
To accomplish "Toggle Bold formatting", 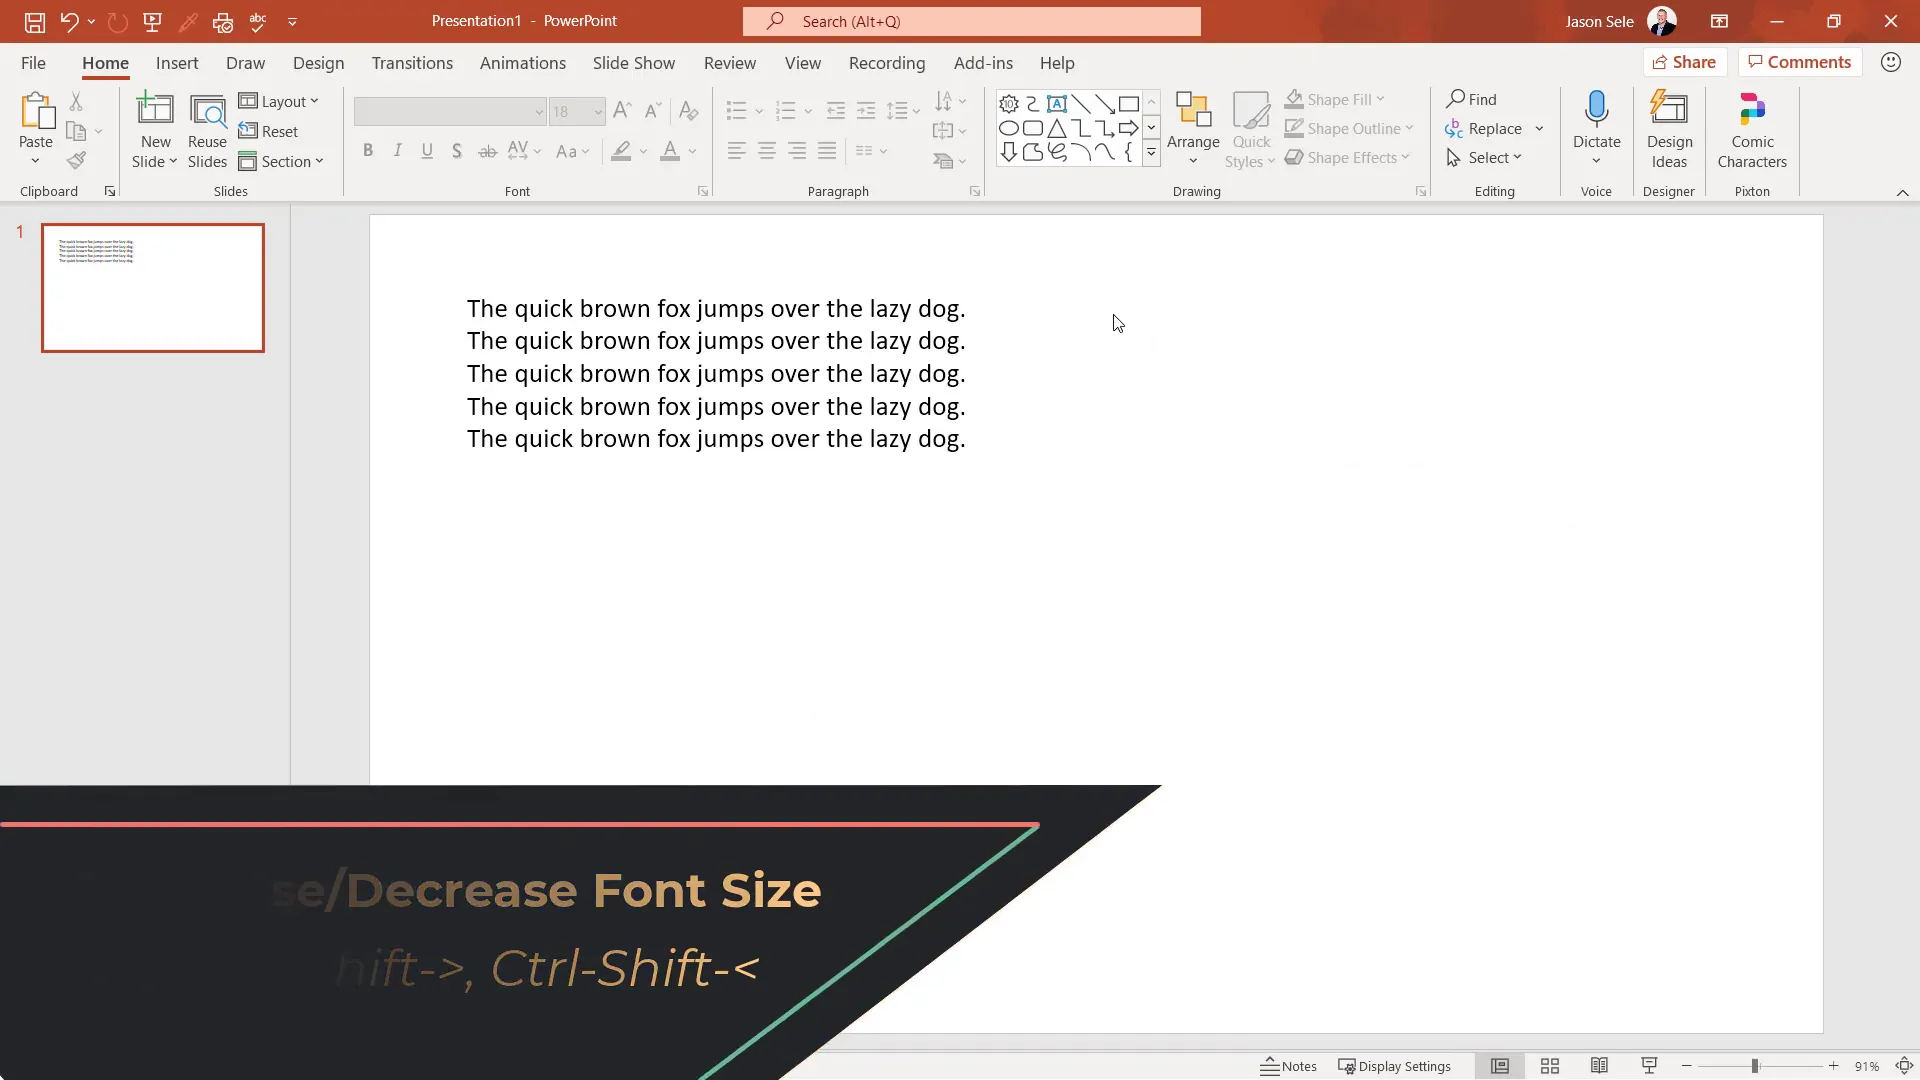I will coord(368,151).
